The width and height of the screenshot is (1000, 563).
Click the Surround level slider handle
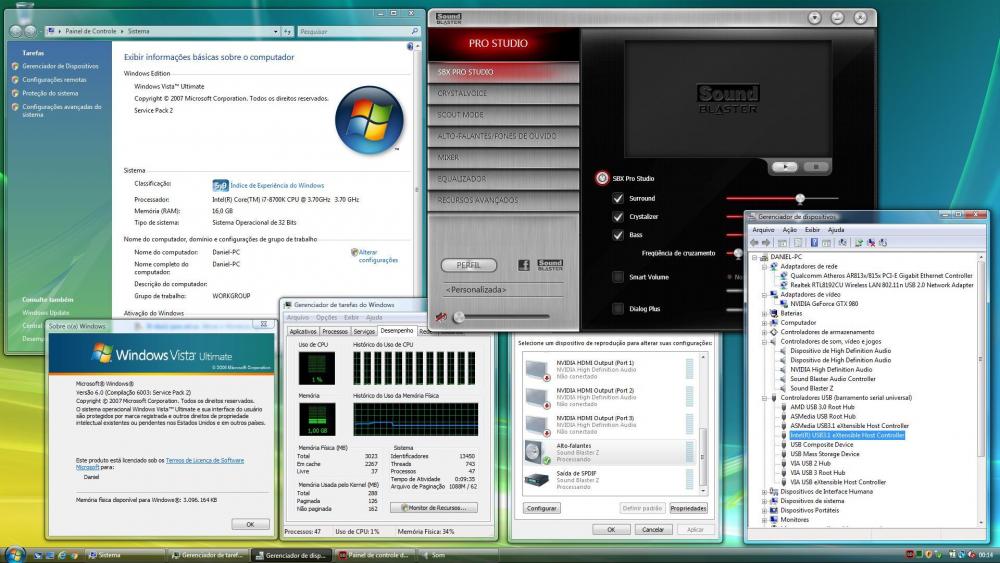point(800,199)
